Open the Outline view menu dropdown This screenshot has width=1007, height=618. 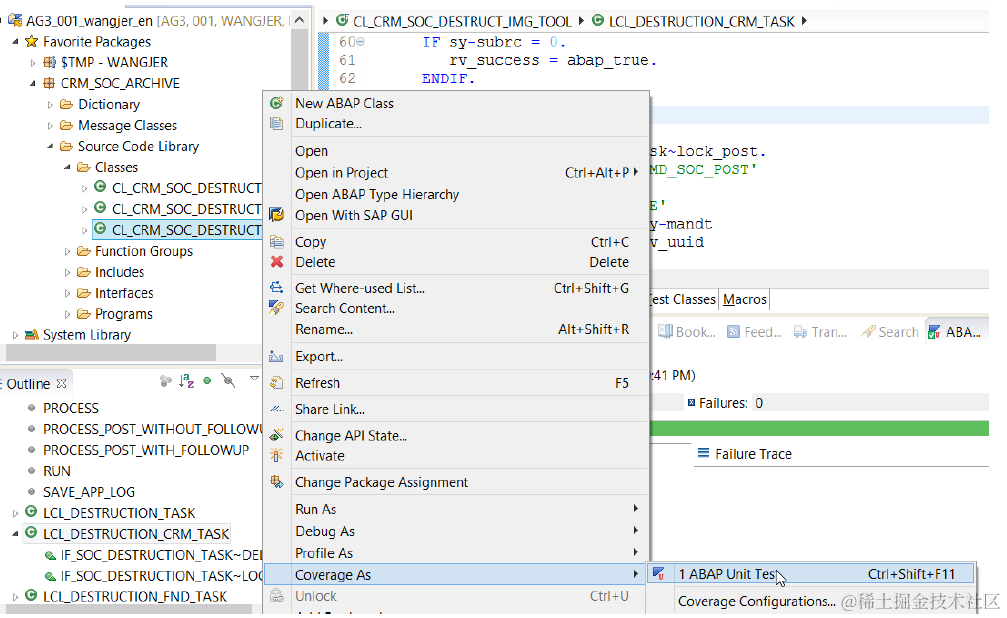click(254, 378)
